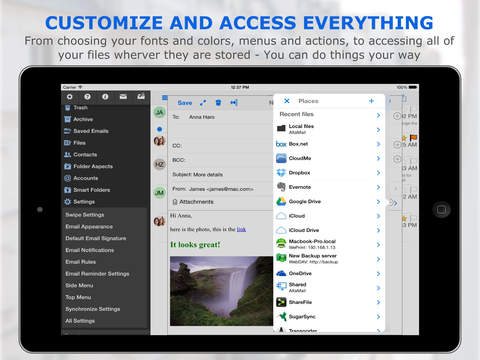Click the From field James

[x=221, y=189]
